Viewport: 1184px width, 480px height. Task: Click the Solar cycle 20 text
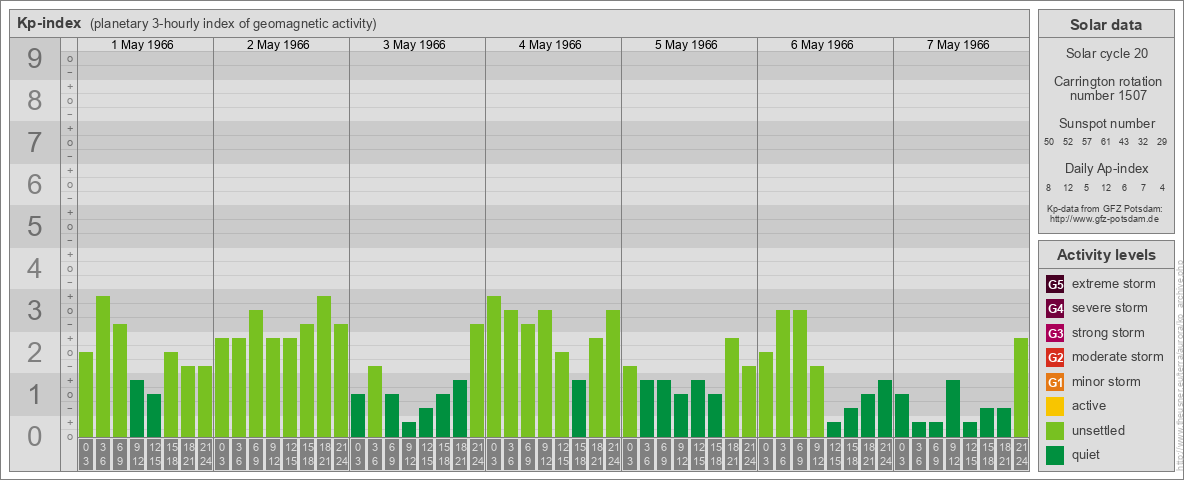click(1105, 54)
